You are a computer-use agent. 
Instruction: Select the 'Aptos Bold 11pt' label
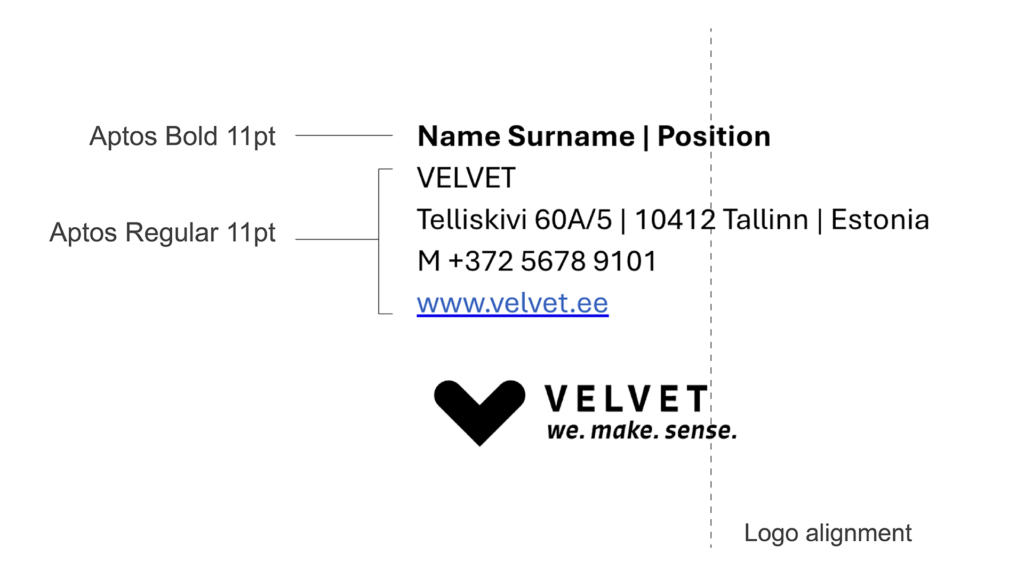[x=182, y=136]
